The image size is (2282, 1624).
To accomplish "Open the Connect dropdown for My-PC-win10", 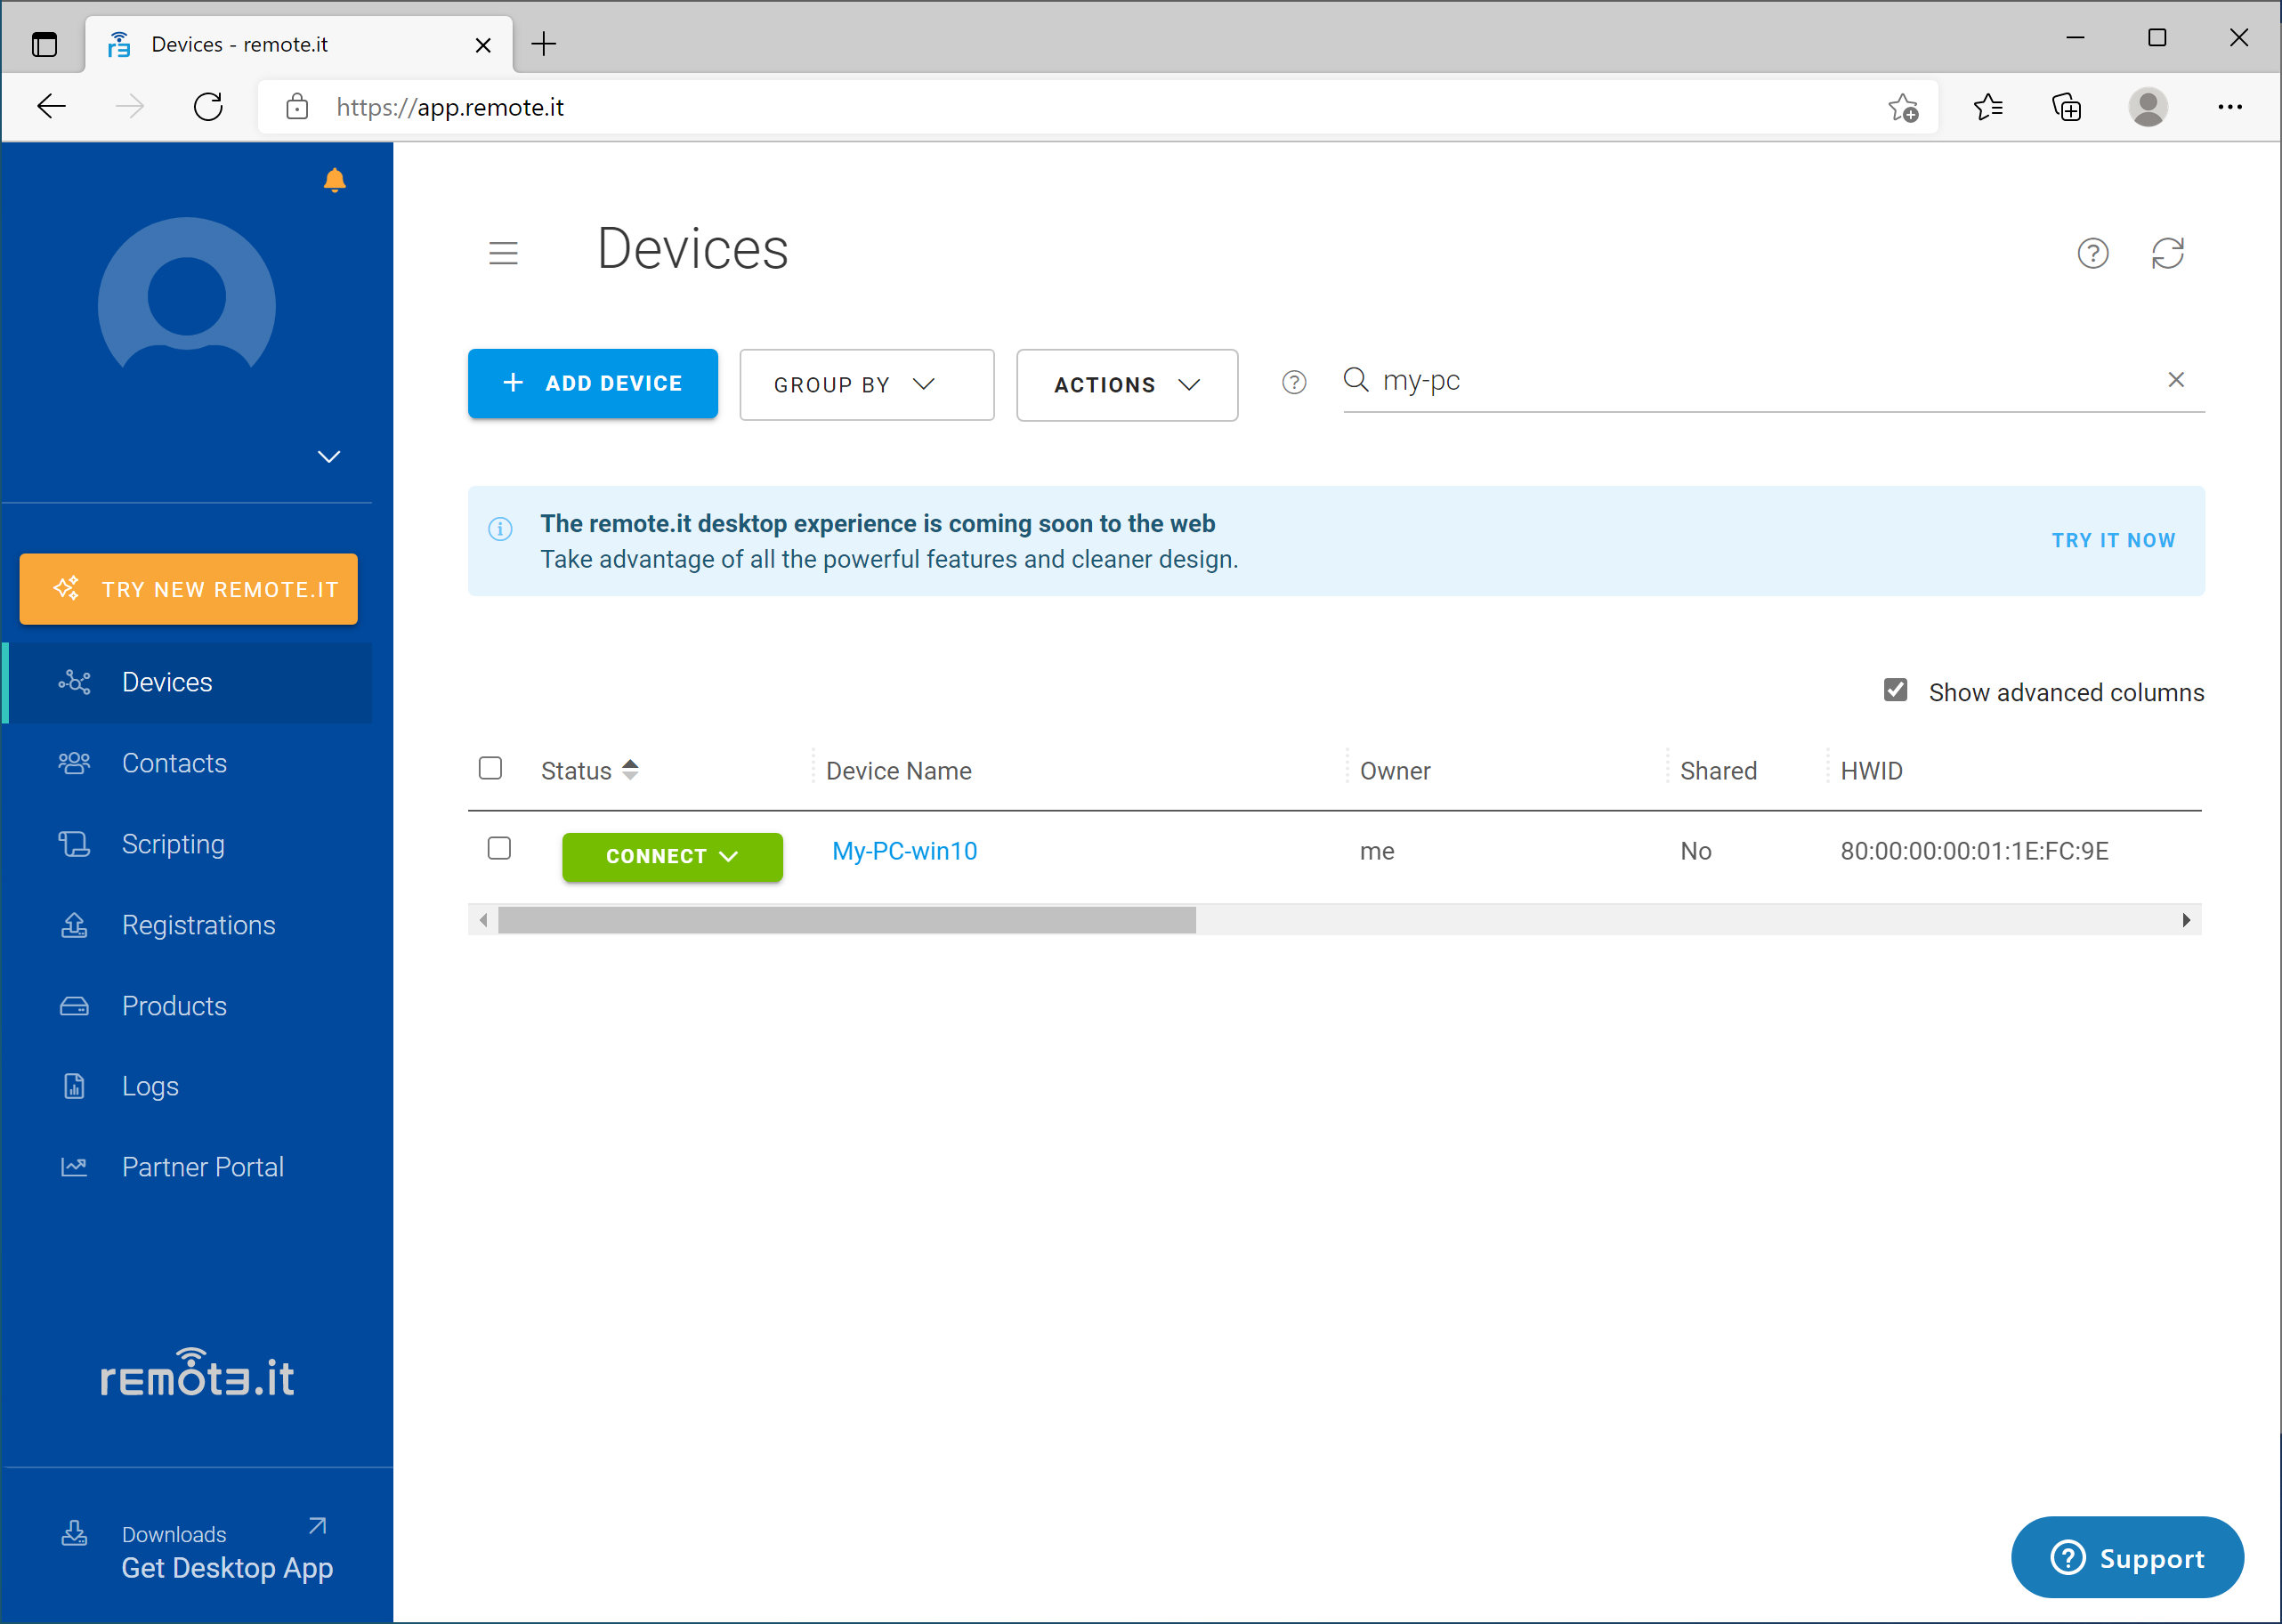I will (672, 857).
